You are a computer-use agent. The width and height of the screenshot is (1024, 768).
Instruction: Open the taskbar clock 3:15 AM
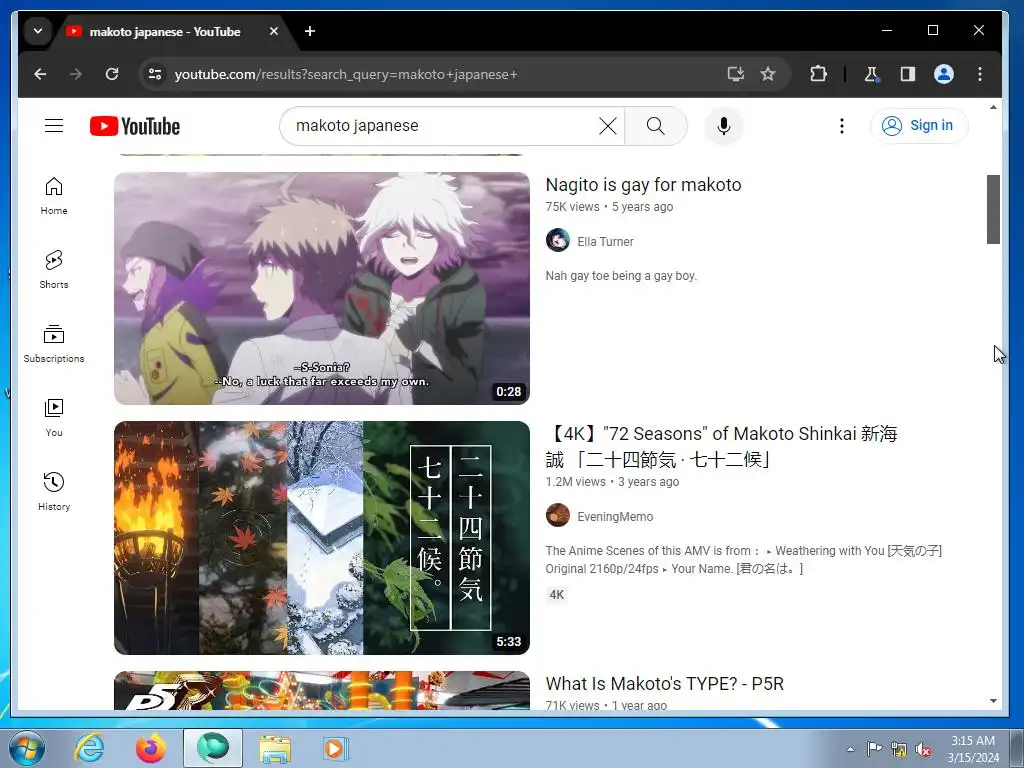(973, 749)
